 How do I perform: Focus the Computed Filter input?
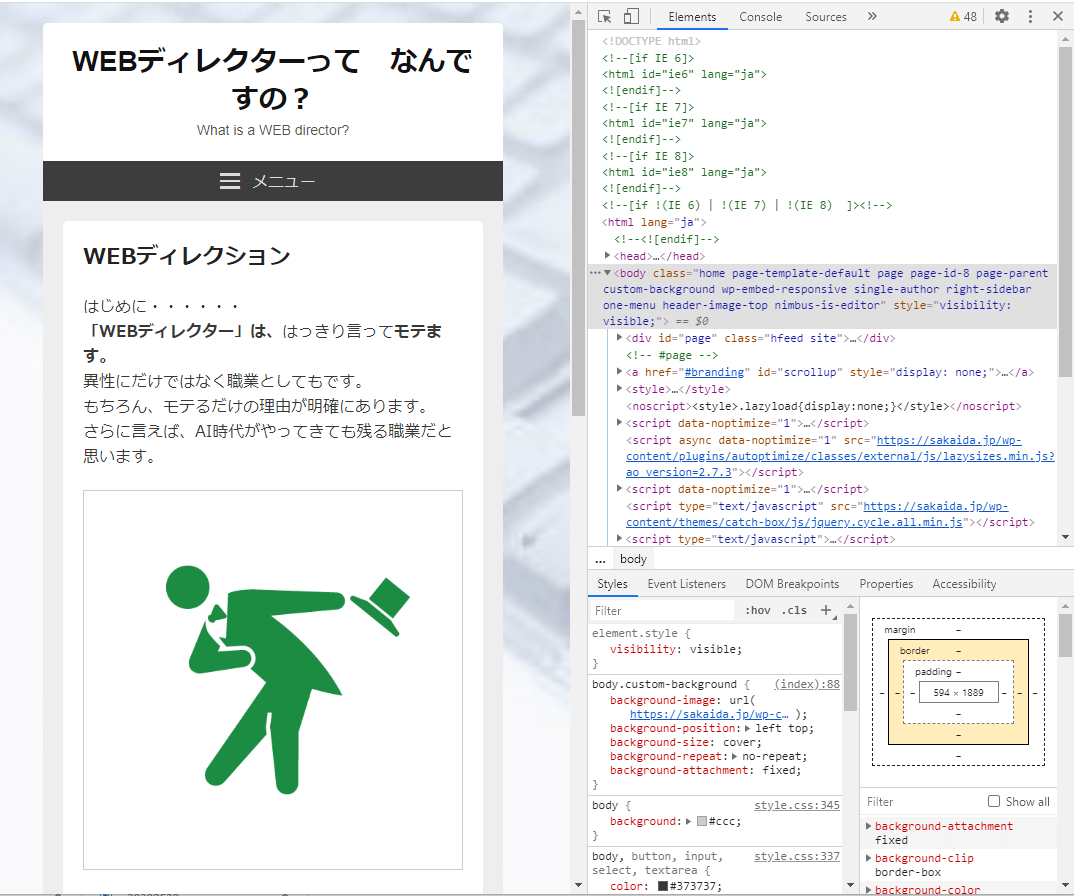point(921,801)
